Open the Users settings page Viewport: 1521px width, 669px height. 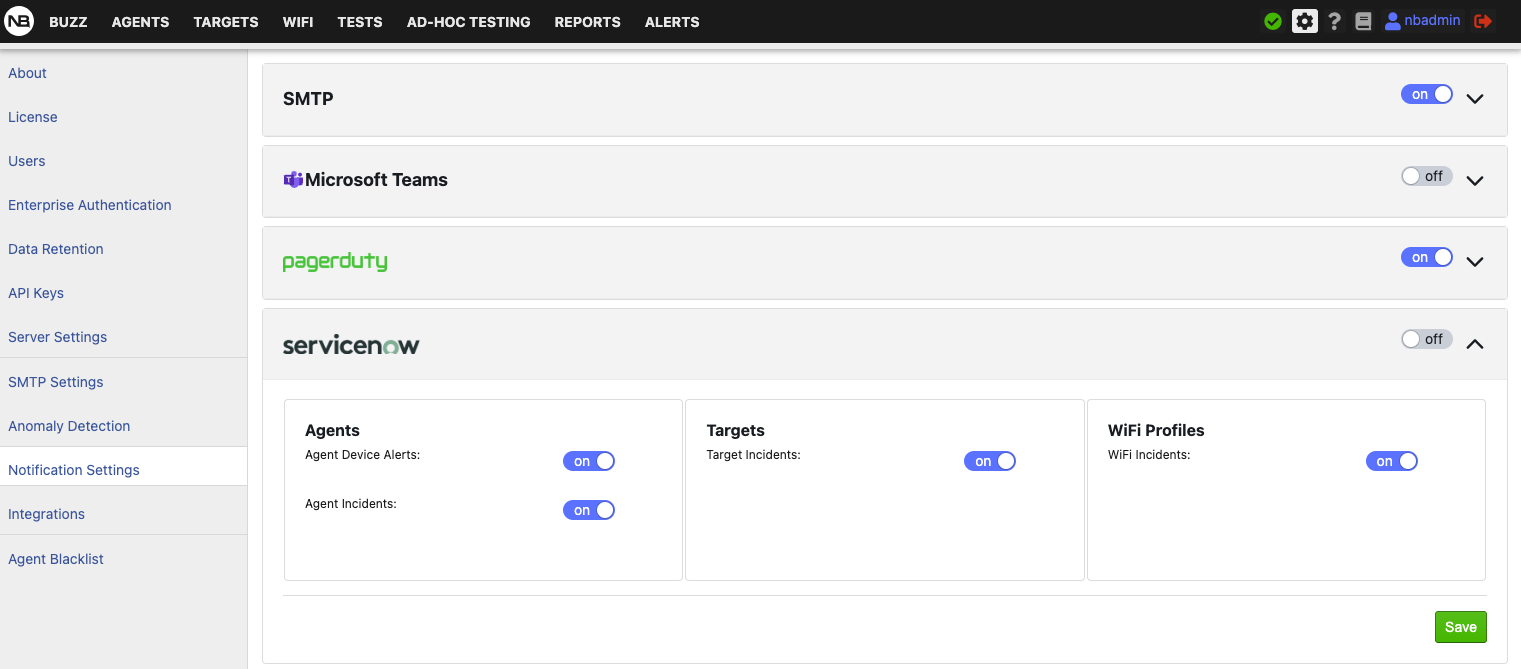27,161
